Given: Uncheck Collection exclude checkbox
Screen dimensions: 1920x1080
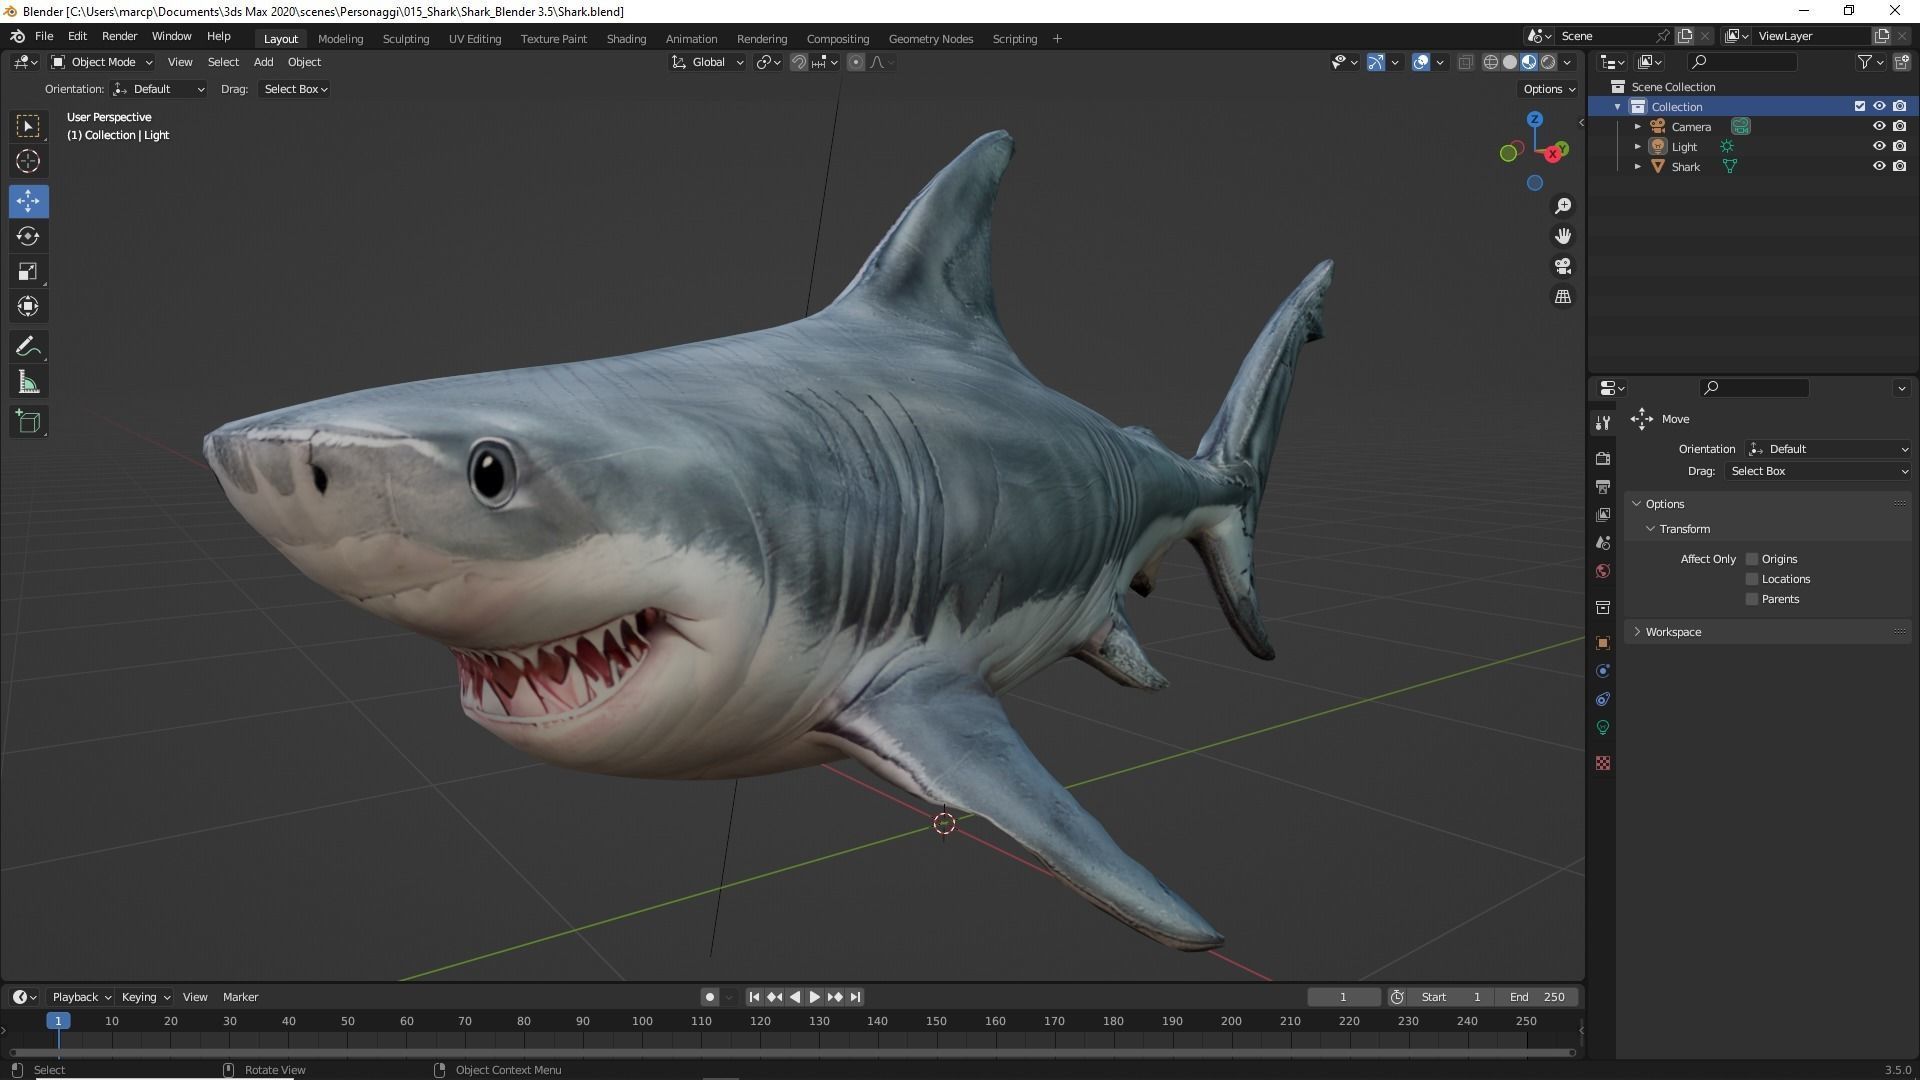Looking at the screenshot, I should 1860,106.
